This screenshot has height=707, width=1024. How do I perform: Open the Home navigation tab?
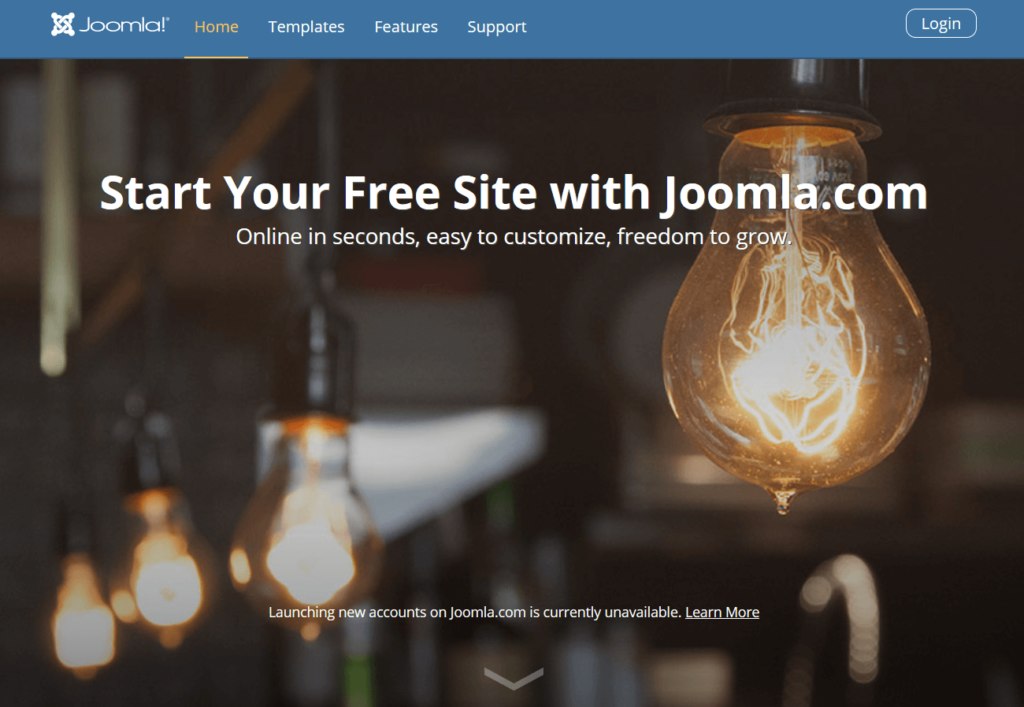tap(216, 27)
